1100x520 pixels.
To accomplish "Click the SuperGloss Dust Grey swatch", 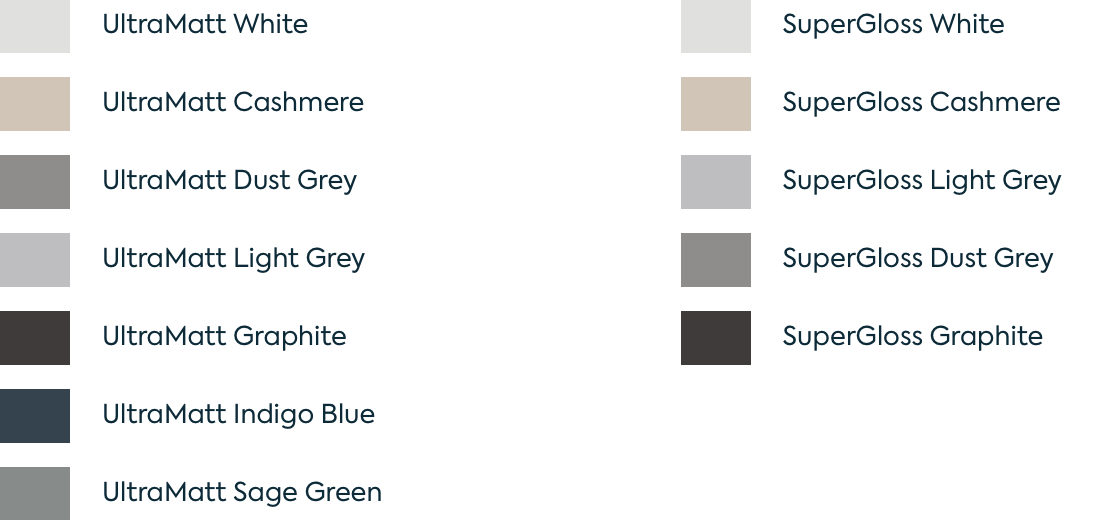I will click(x=716, y=260).
